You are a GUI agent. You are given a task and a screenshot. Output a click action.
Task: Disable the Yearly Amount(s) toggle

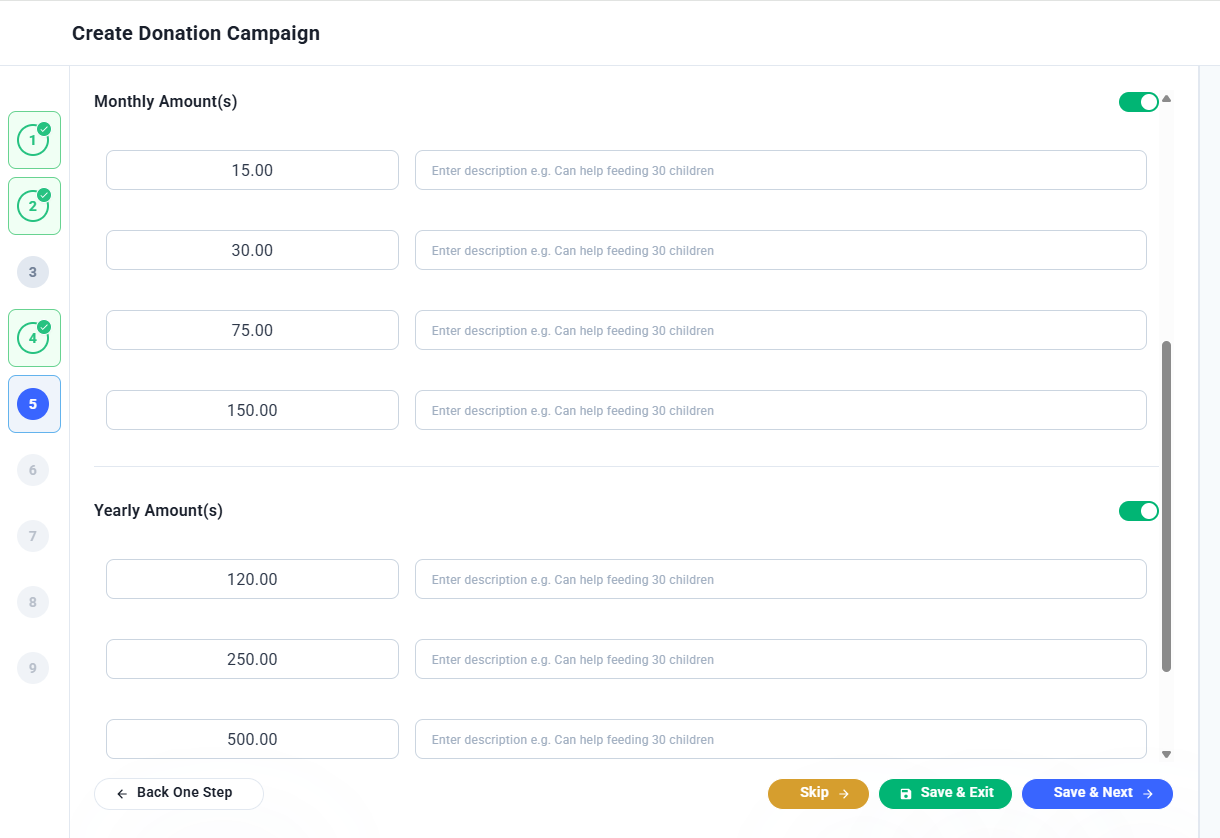click(x=1139, y=511)
